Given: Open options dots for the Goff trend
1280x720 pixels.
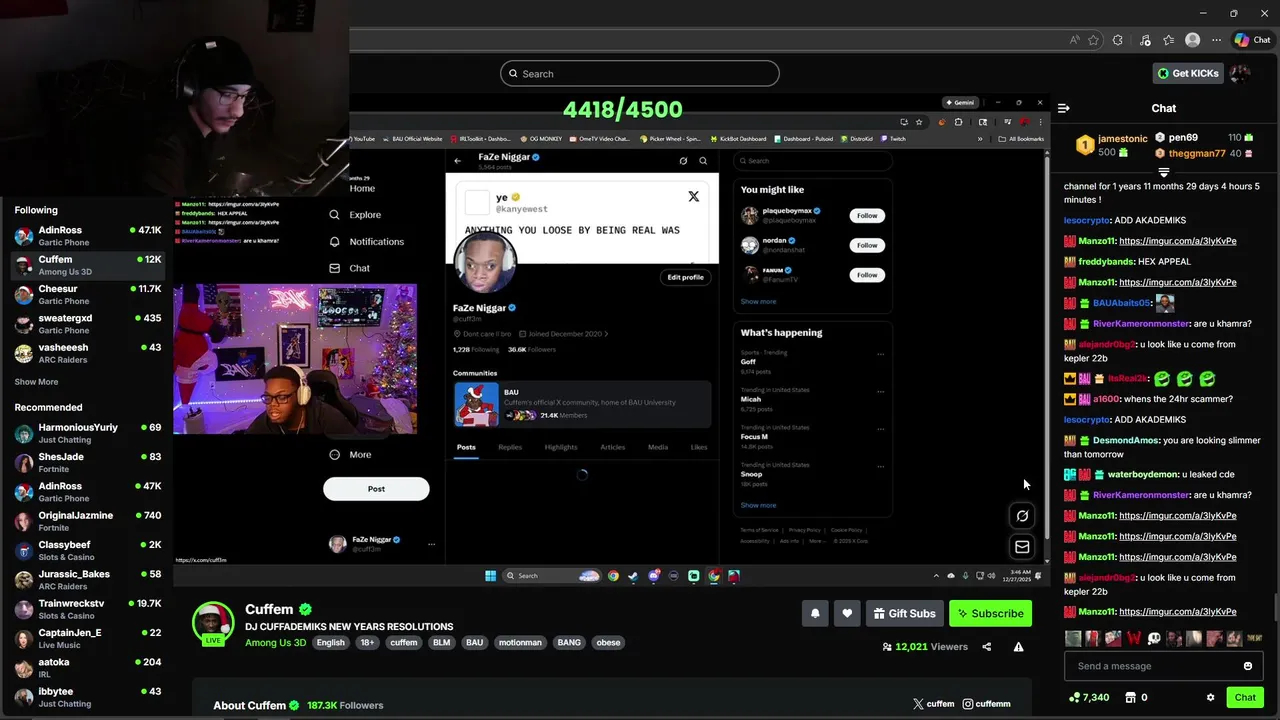Looking at the screenshot, I should point(880,353).
